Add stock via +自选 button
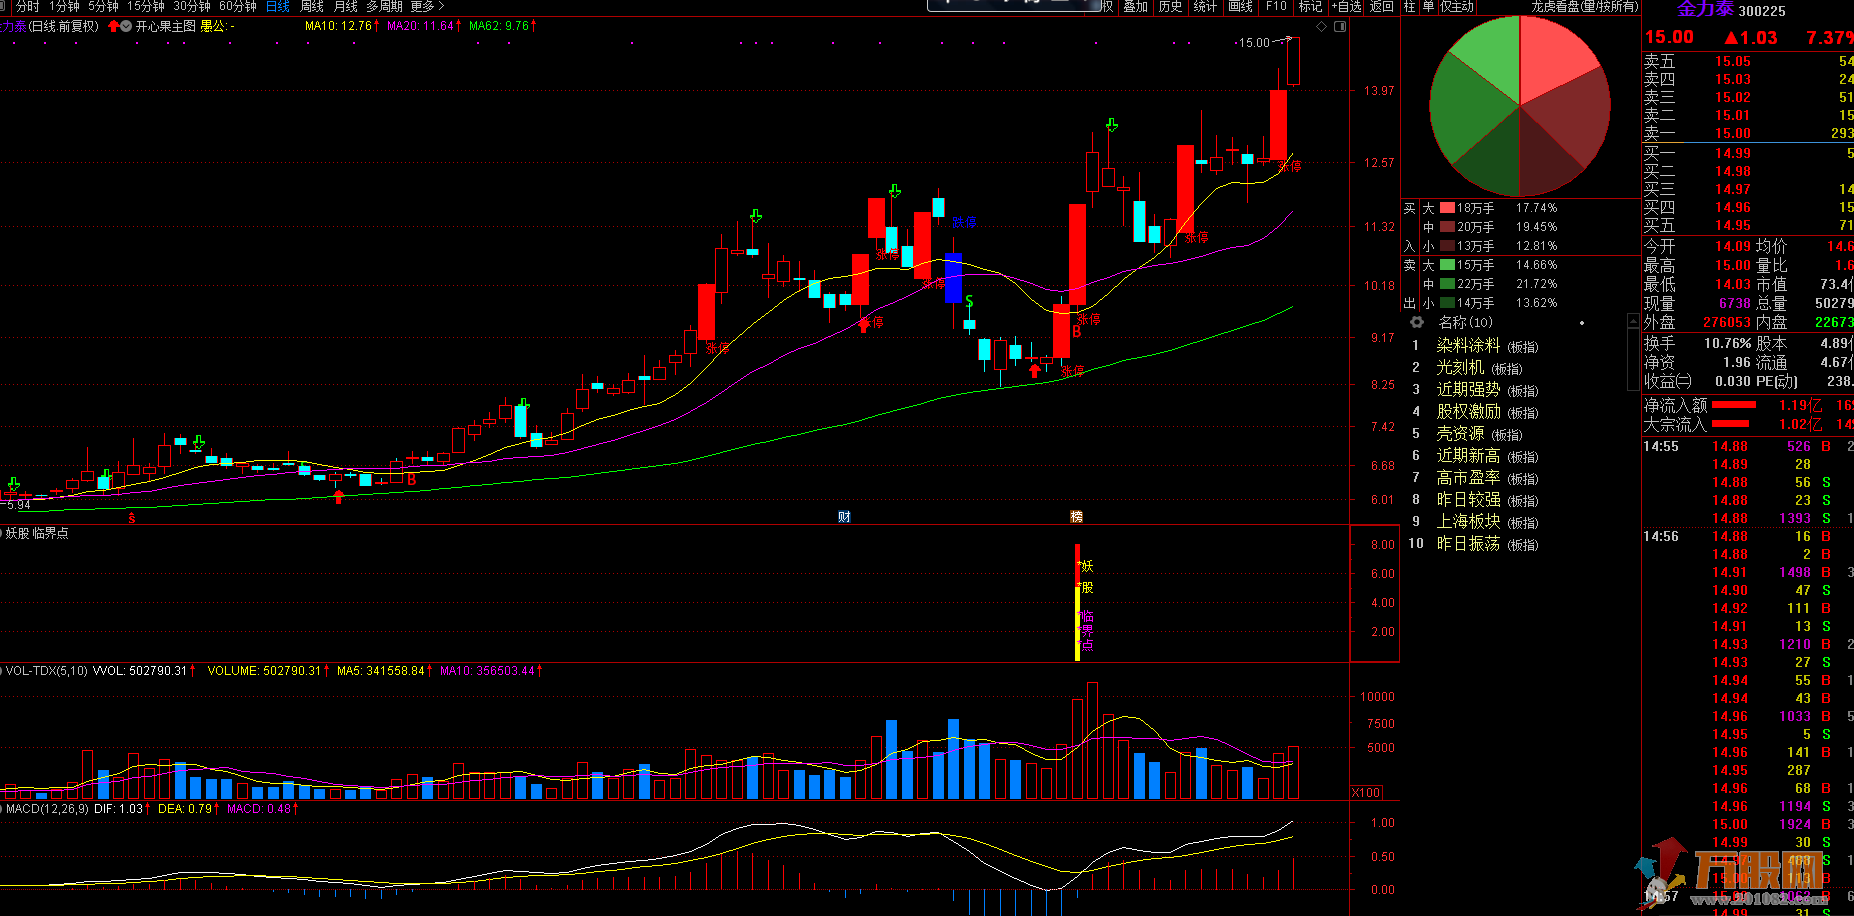Screen dimensions: 1854x916 point(1346,6)
